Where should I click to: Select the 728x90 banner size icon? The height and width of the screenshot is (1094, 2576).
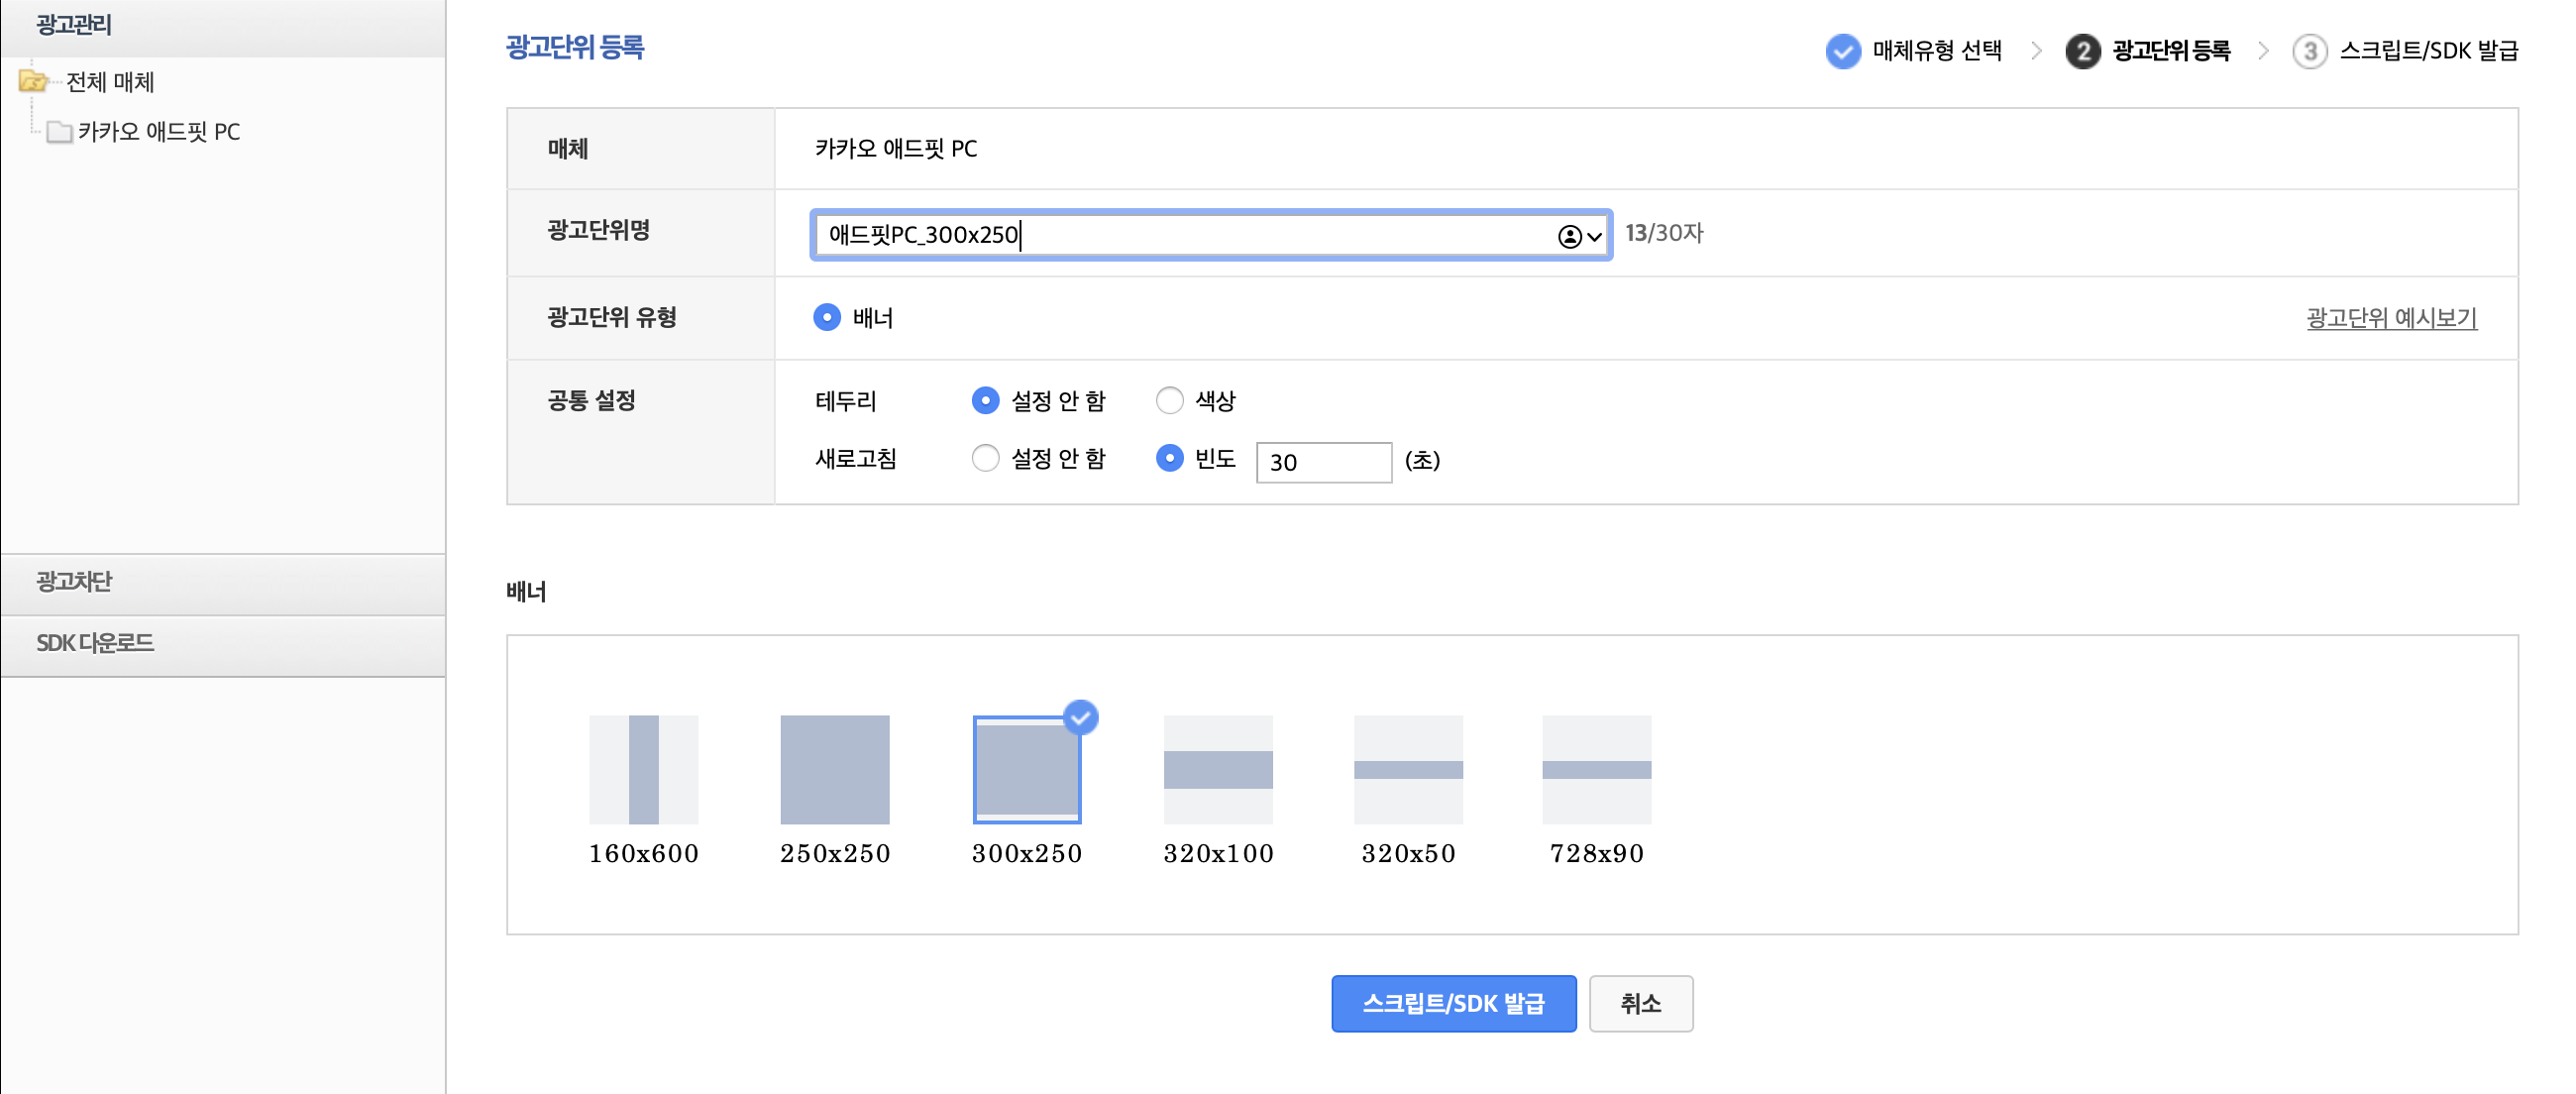tap(1596, 769)
